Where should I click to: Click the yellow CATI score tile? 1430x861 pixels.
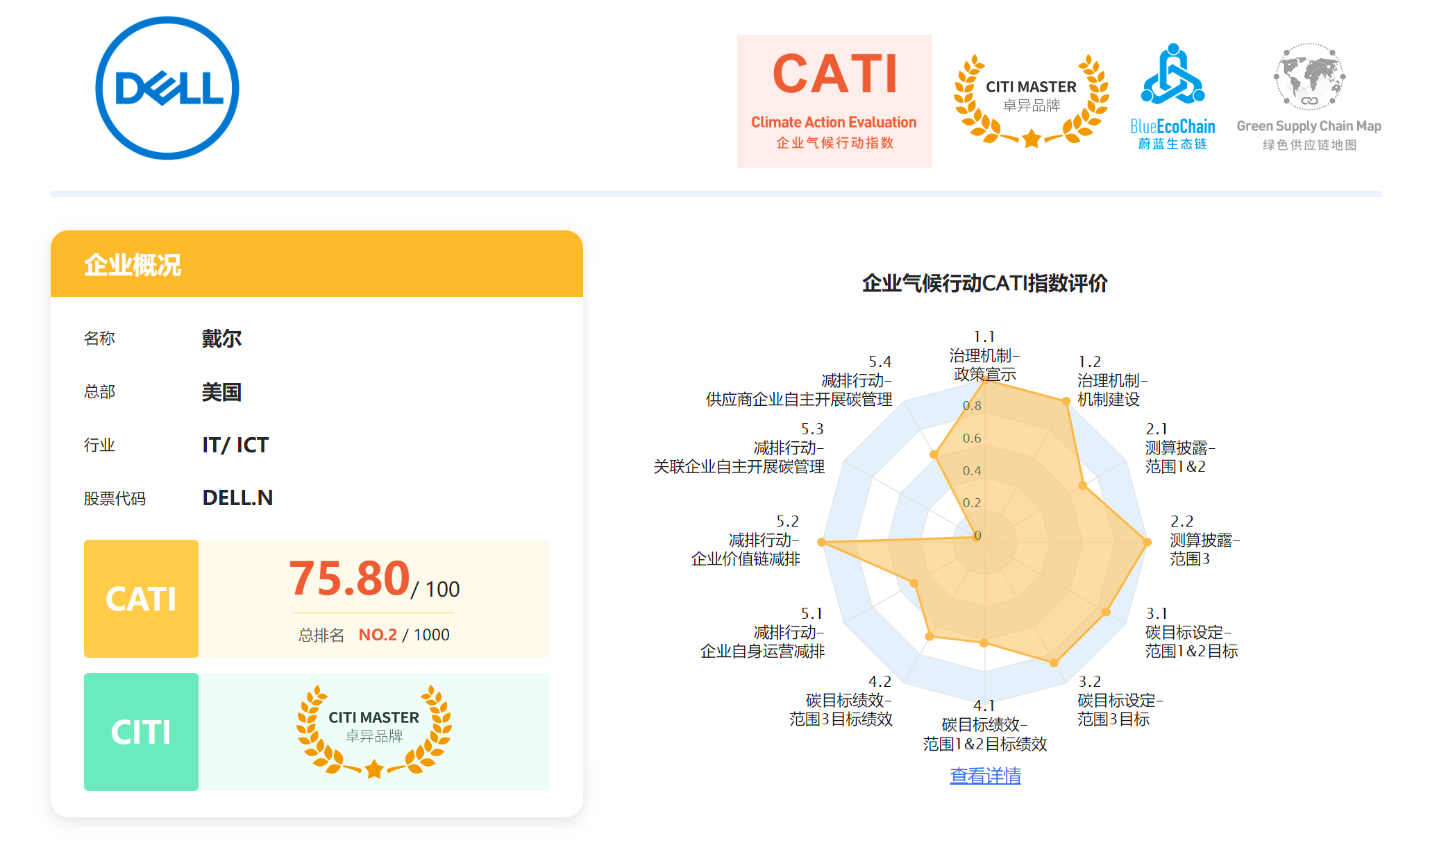pyautogui.click(x=141, y=599)
